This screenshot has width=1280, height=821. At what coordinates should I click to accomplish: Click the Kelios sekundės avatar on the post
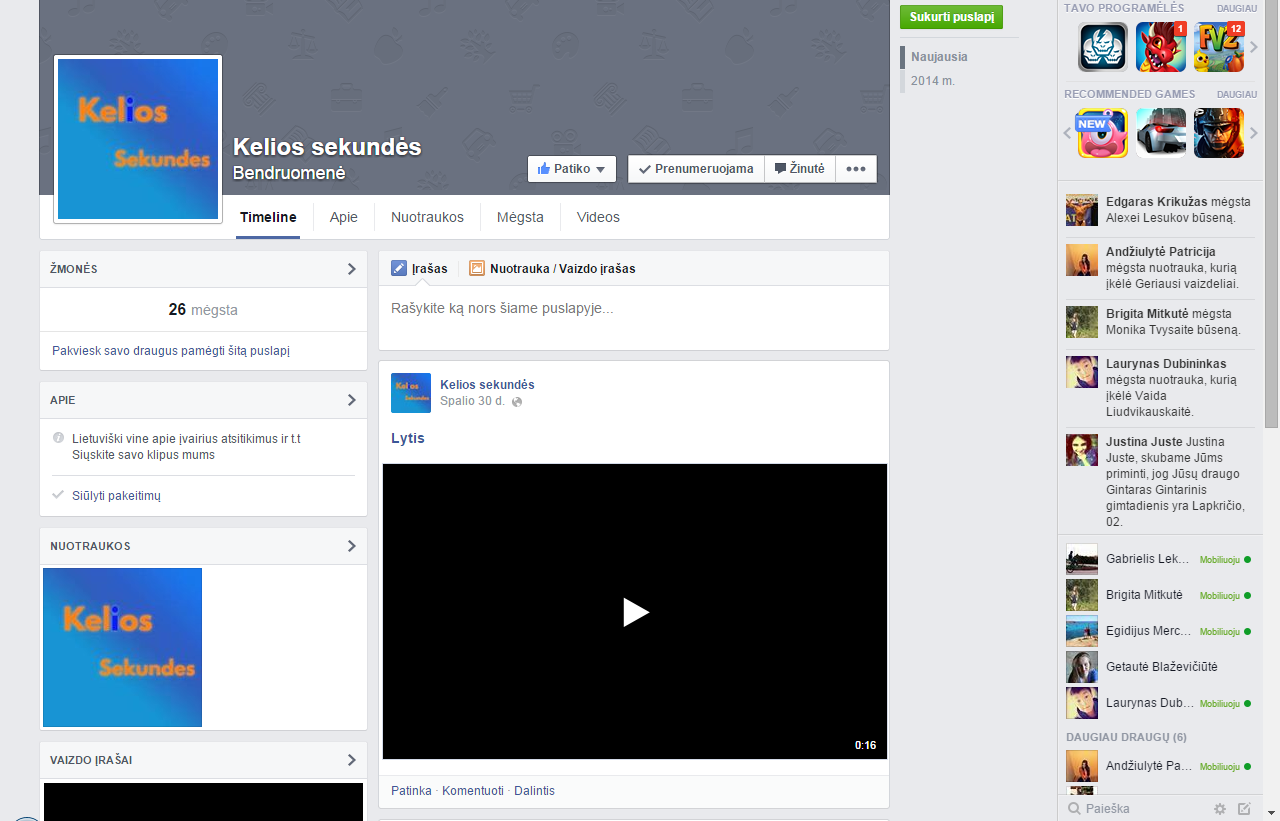pyautogui.click(x=411, y=393)
